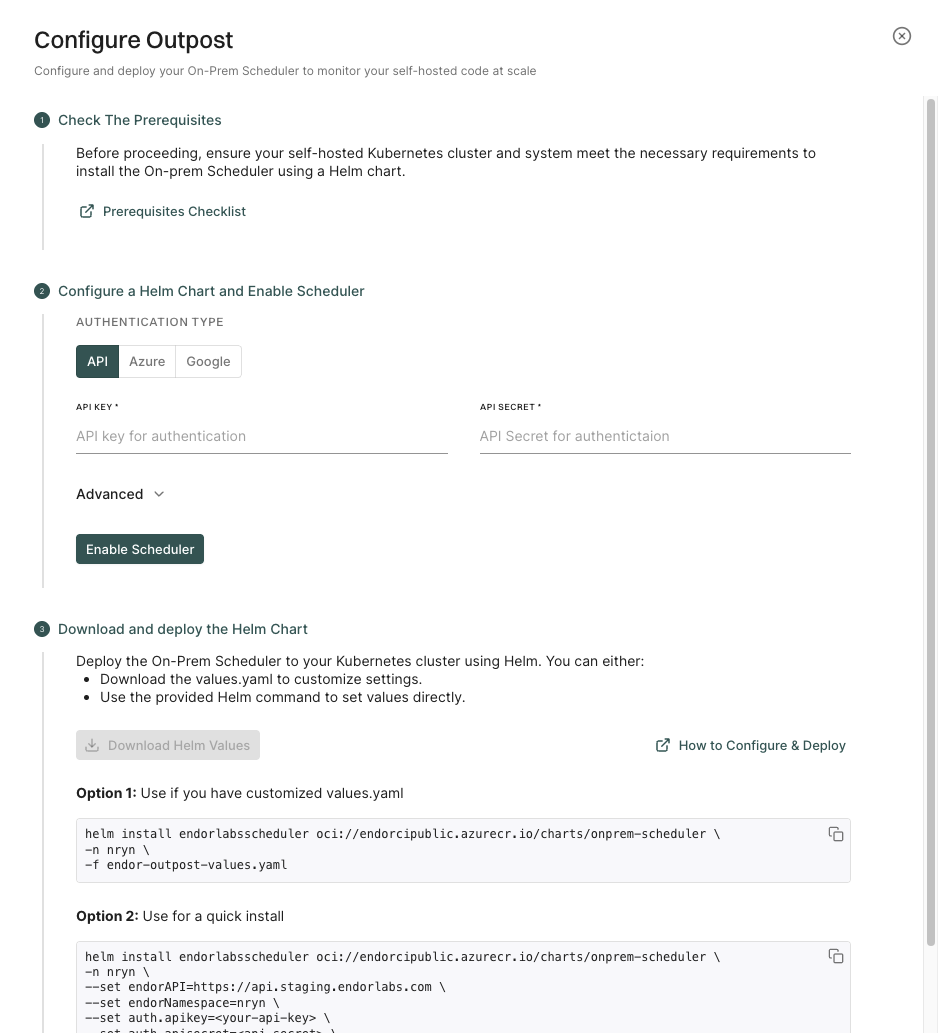Open the Prerequisites Checklist link
This screenshot has height=1033, width=948.
pos(174,211)
